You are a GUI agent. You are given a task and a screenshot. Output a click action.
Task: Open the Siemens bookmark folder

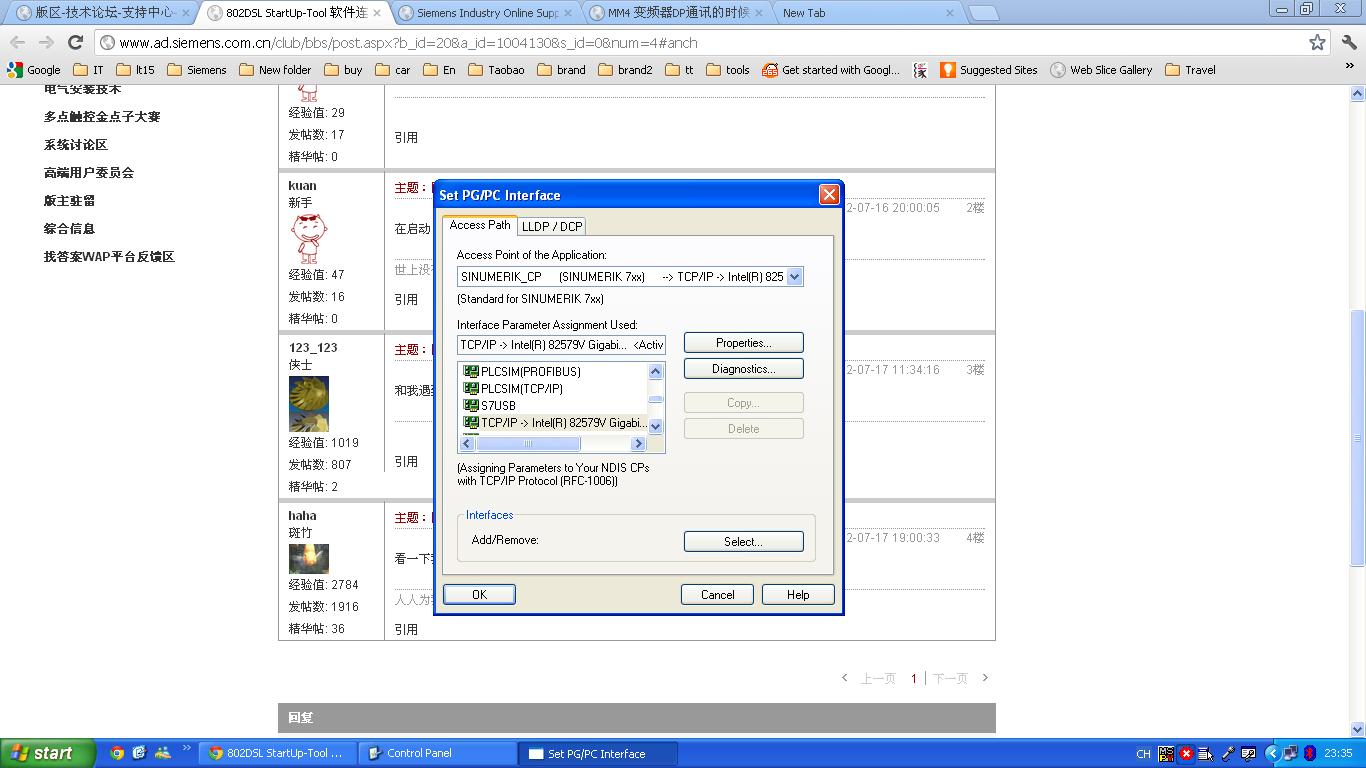click(196, 70)
